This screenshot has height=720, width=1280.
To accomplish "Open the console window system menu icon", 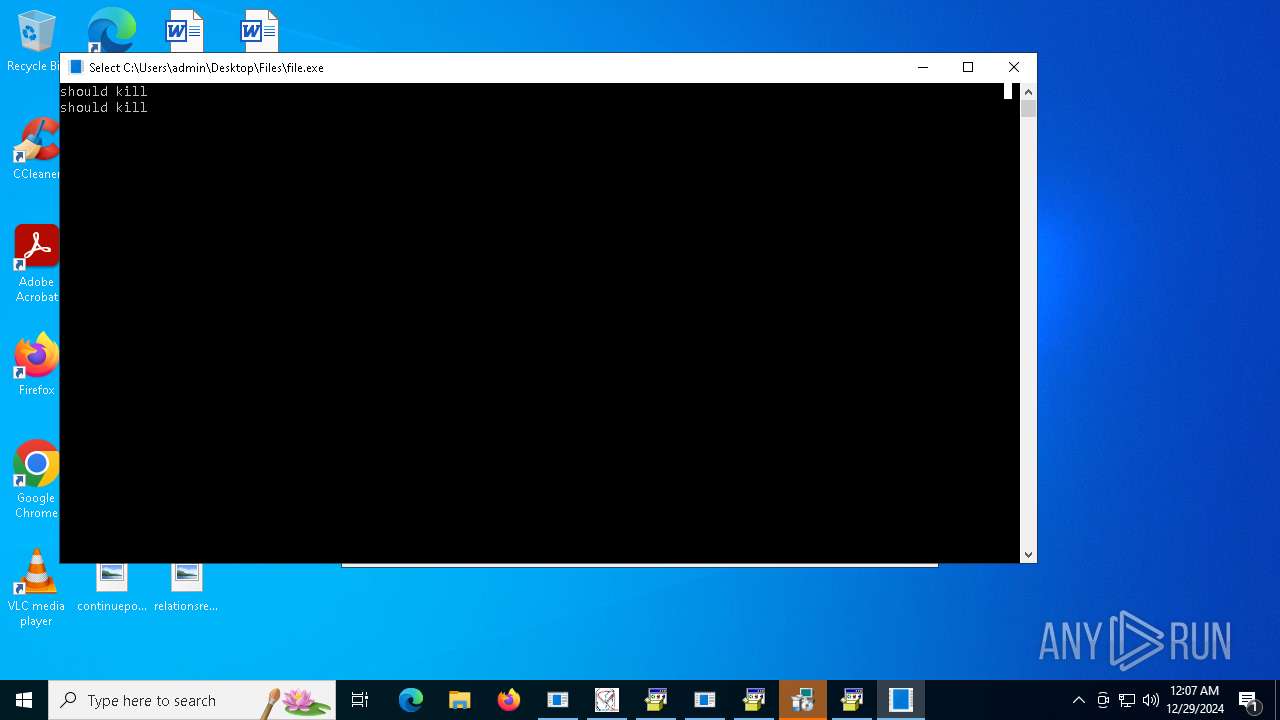I will tap(75, 67).
